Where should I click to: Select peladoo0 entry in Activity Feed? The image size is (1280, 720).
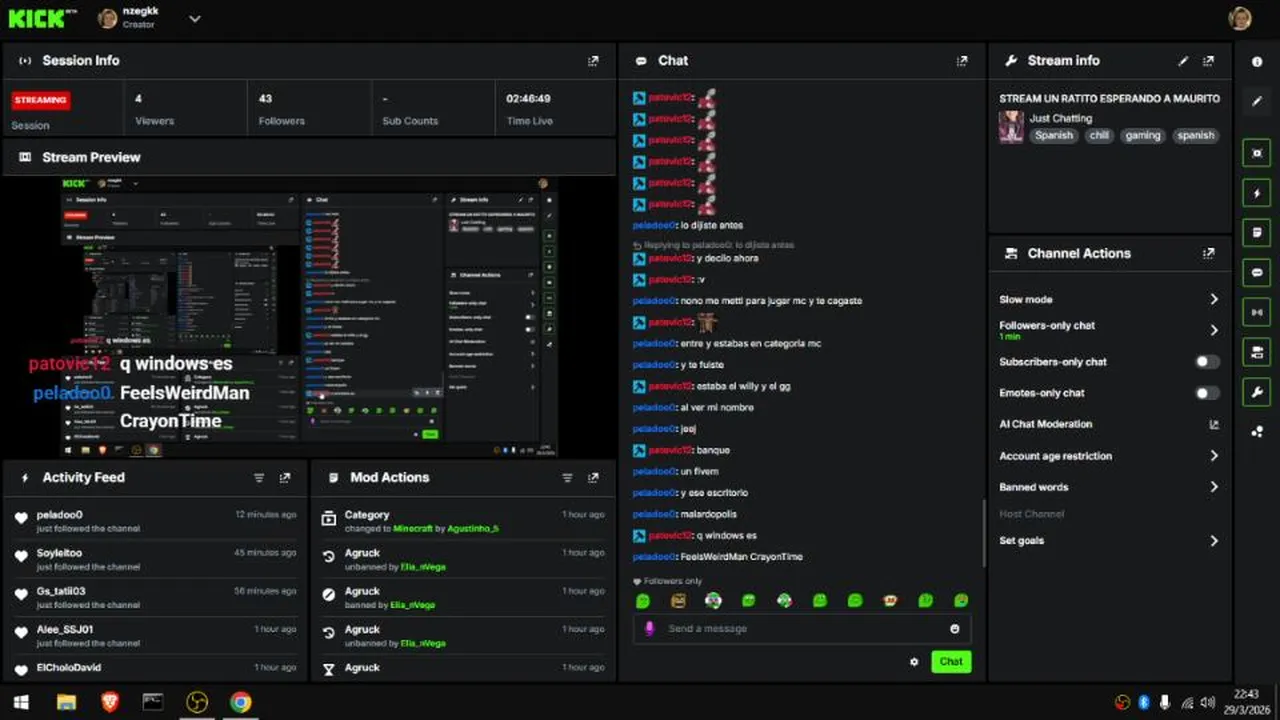click(x=156, y=521)
